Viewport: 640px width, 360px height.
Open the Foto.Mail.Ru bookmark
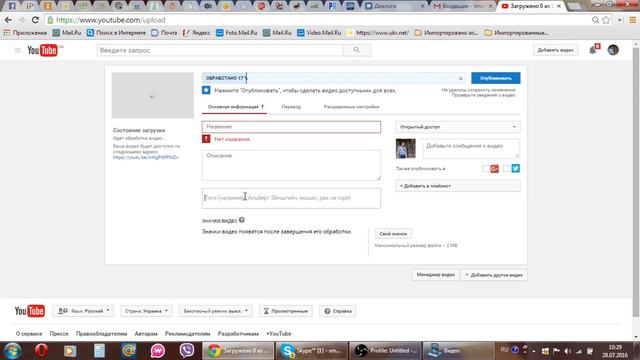click(237, 33)
